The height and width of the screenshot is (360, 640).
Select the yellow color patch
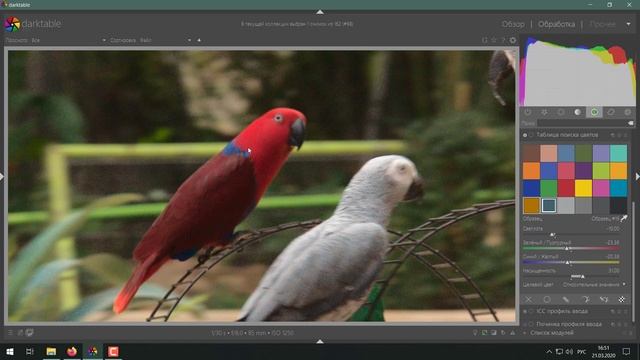583,188
